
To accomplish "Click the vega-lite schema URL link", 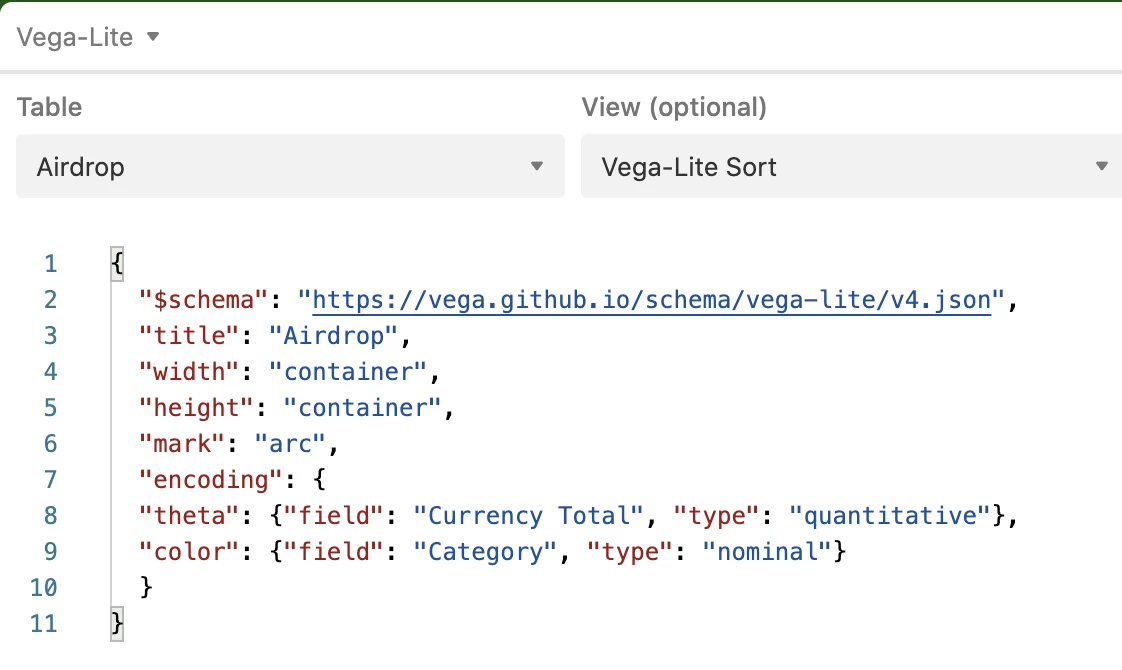I will (x=651, y=300).
